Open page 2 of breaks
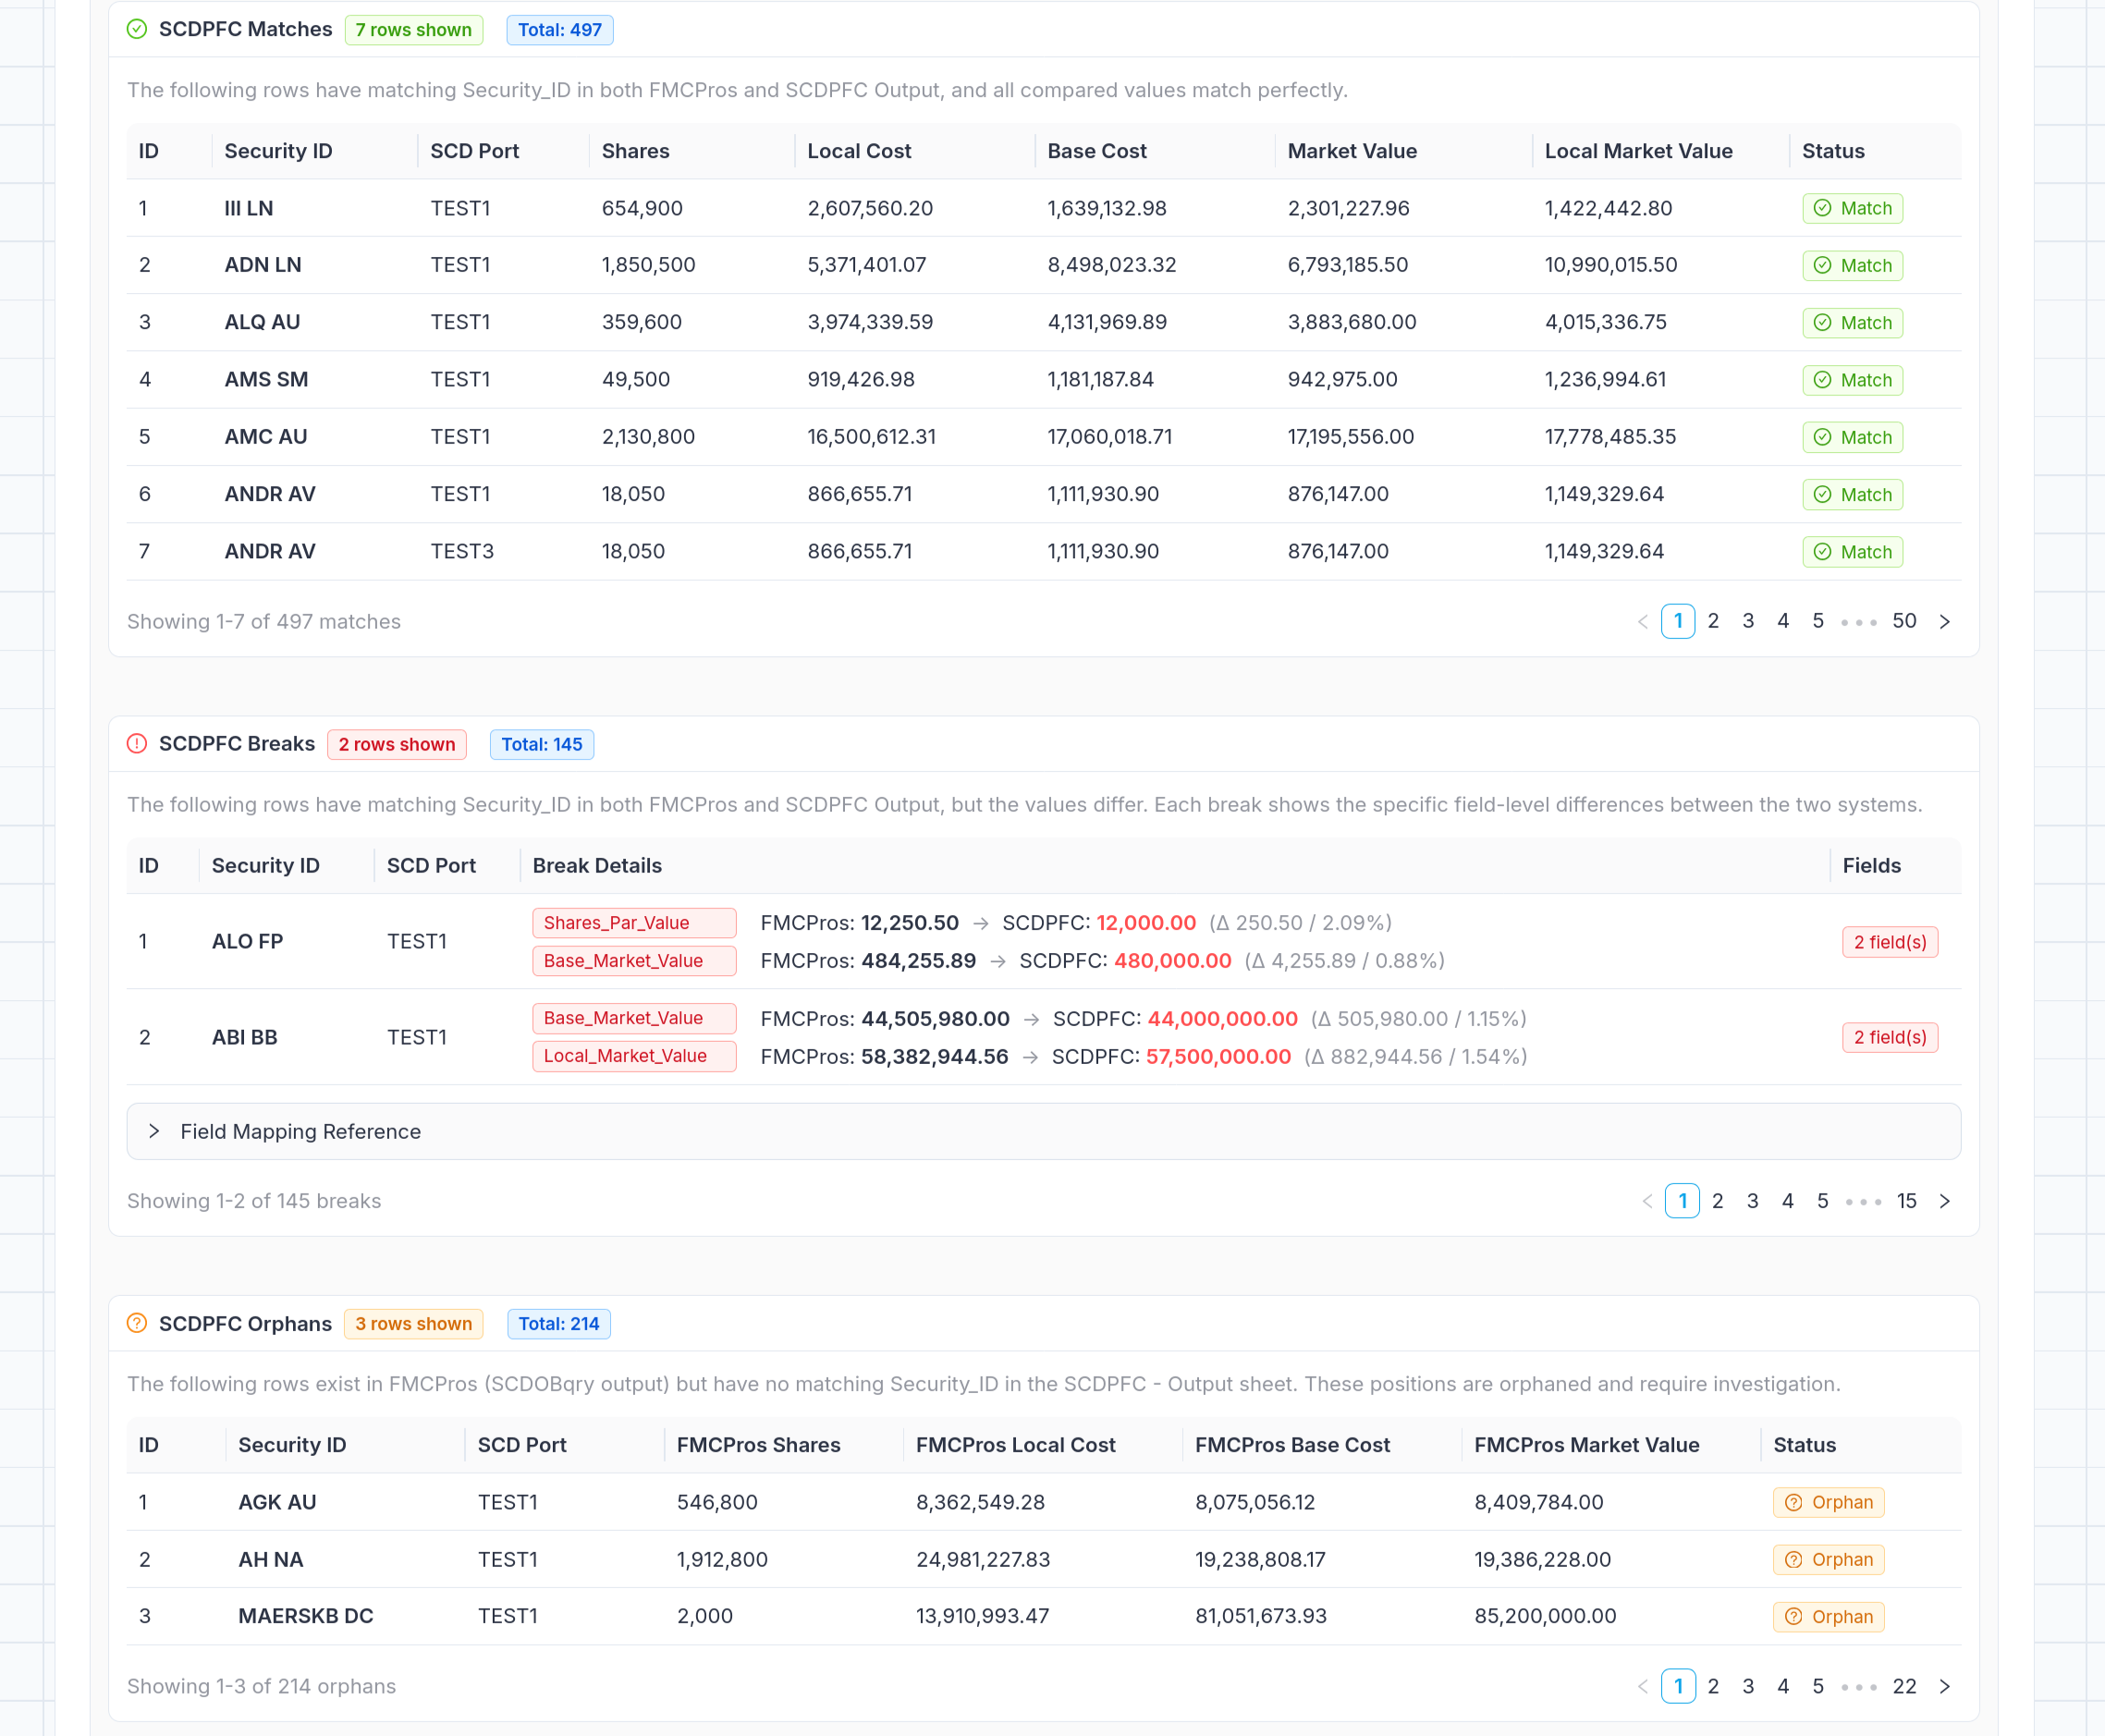Viewport: 2105px width, 1736px height. [1717, 1201]
